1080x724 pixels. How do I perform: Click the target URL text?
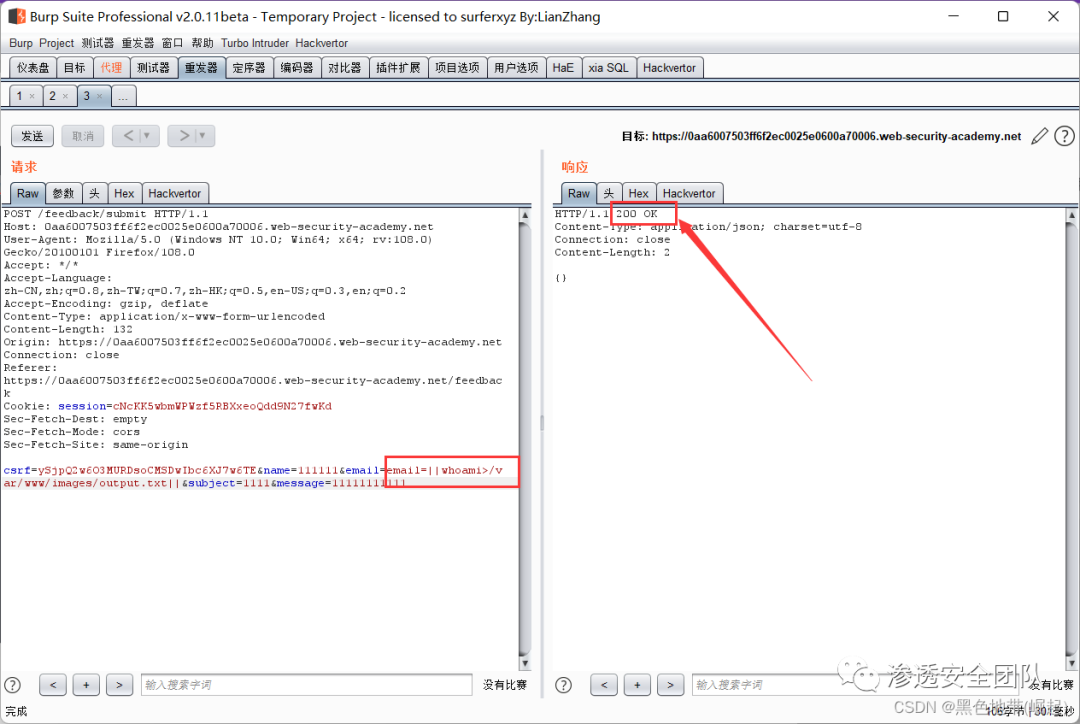pyautogui.click(x=836, y=136)
